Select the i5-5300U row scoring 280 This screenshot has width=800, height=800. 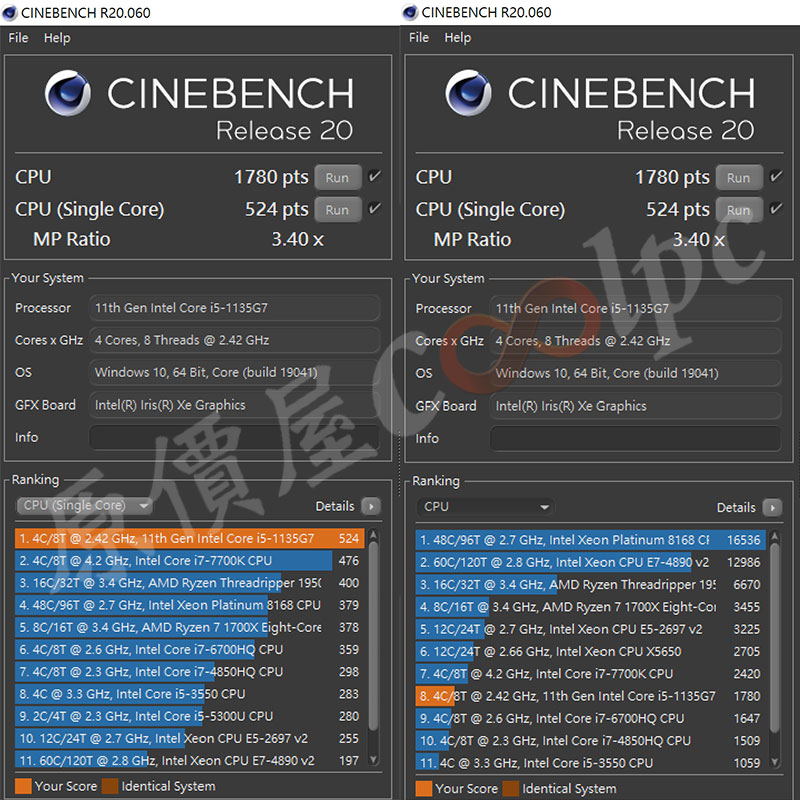coord(190,716)
